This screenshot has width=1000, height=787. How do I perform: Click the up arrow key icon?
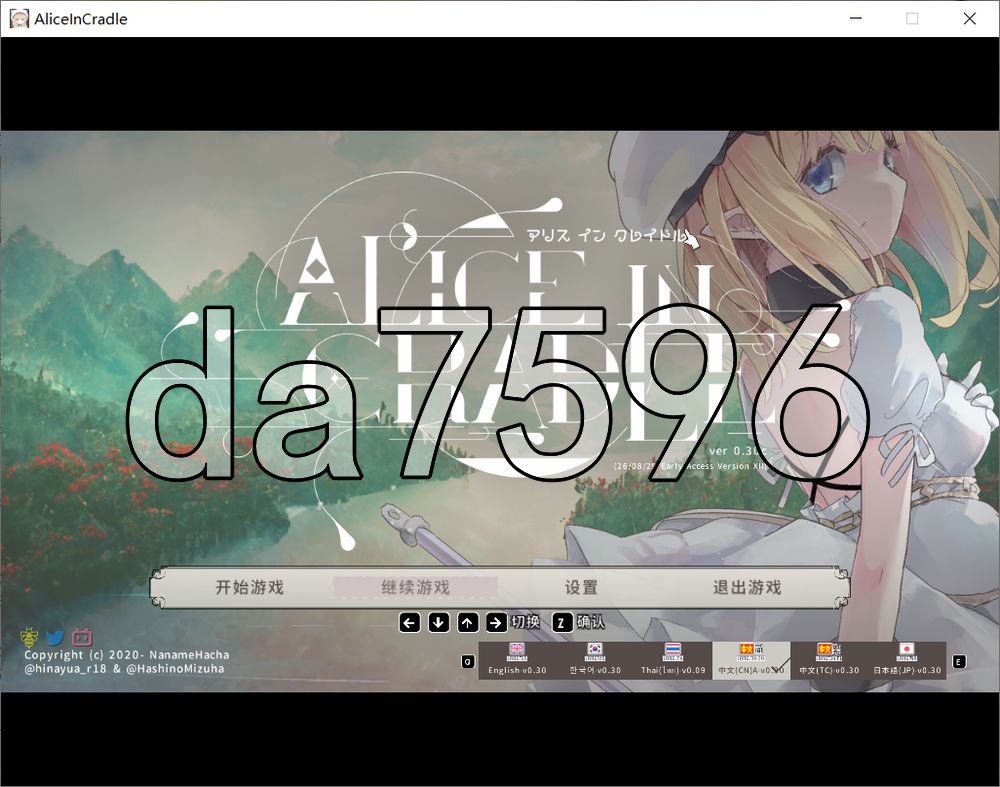click(x=467, y=622)
